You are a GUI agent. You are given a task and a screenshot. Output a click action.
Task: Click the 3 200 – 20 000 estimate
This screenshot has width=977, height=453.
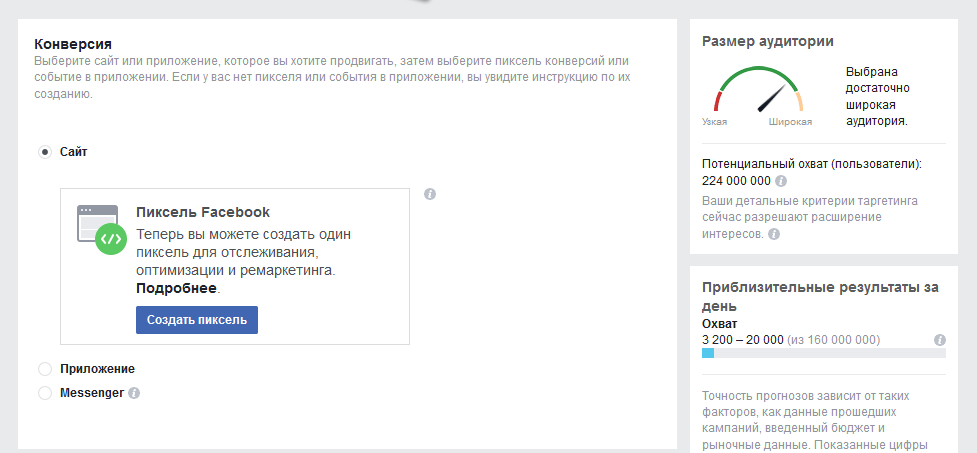click(743, 340)
